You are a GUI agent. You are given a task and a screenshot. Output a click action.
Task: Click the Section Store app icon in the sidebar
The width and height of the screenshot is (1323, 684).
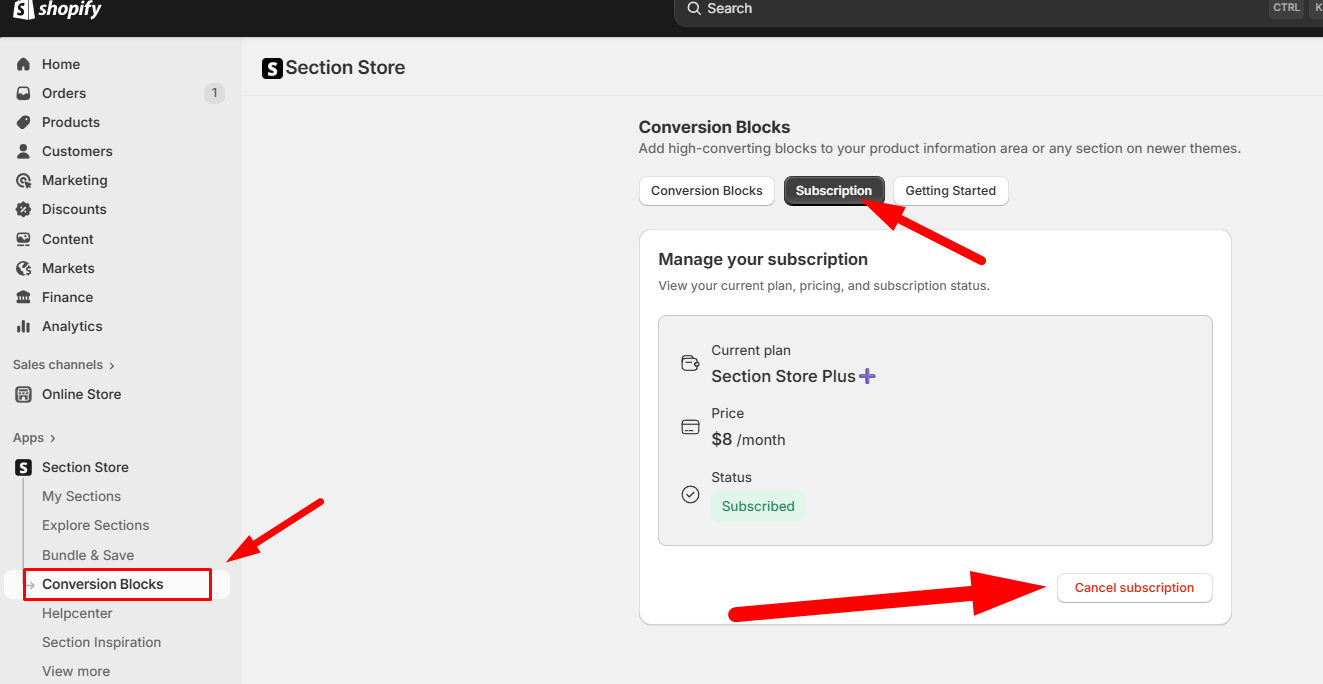23,467
